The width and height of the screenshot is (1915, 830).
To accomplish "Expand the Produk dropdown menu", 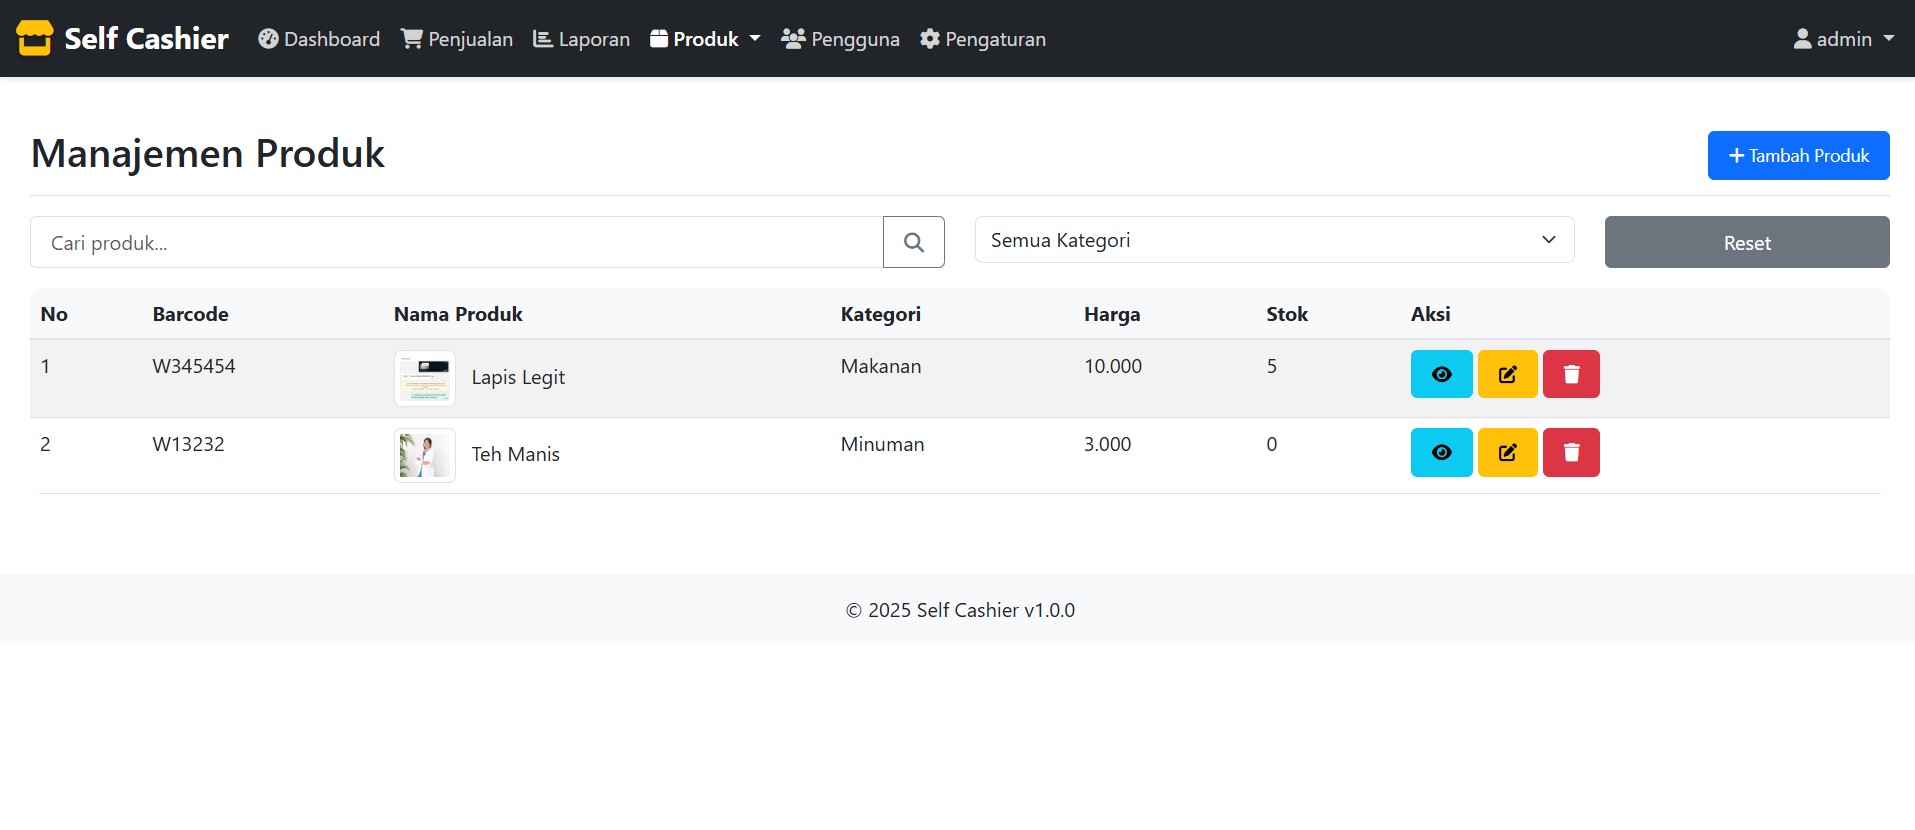I will click(705, 39).
